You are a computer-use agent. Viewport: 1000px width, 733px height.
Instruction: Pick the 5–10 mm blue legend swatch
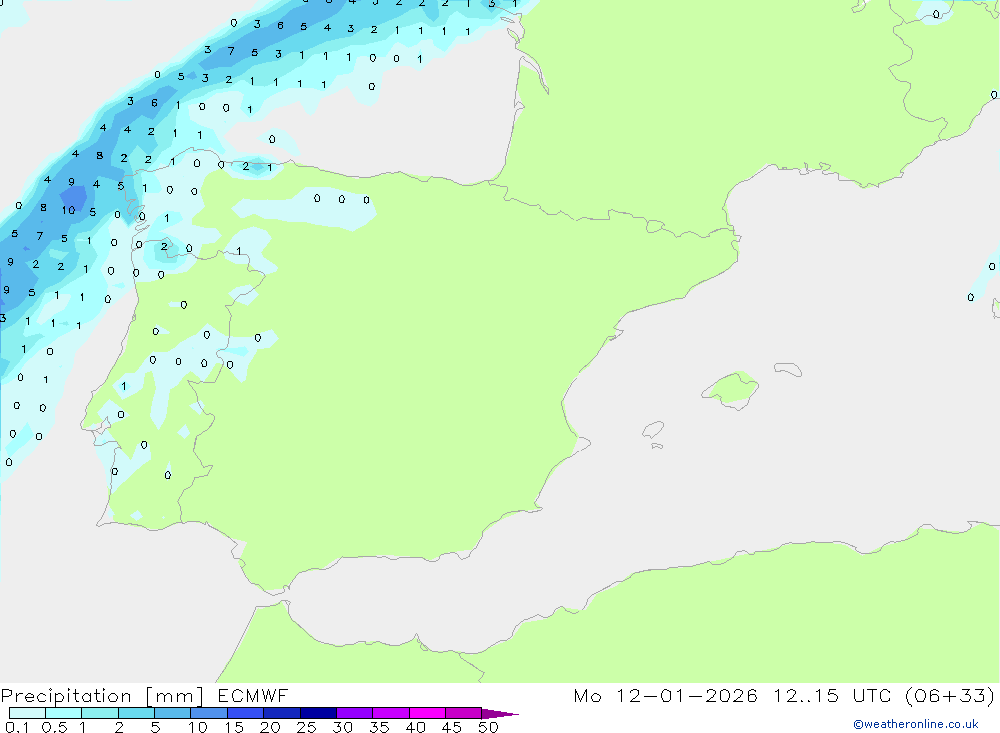click(173, 713)
